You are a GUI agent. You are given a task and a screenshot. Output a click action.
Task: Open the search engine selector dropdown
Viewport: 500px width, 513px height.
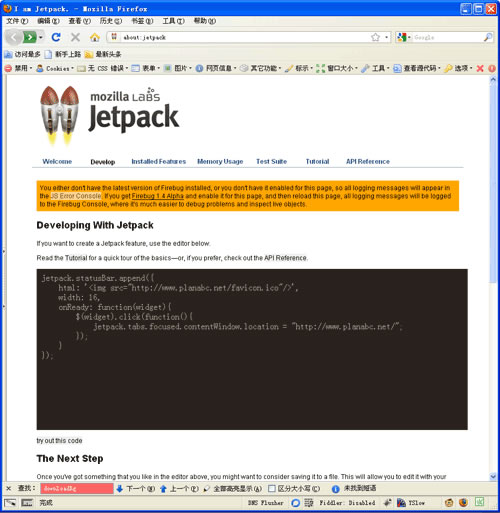click(404, 37)
